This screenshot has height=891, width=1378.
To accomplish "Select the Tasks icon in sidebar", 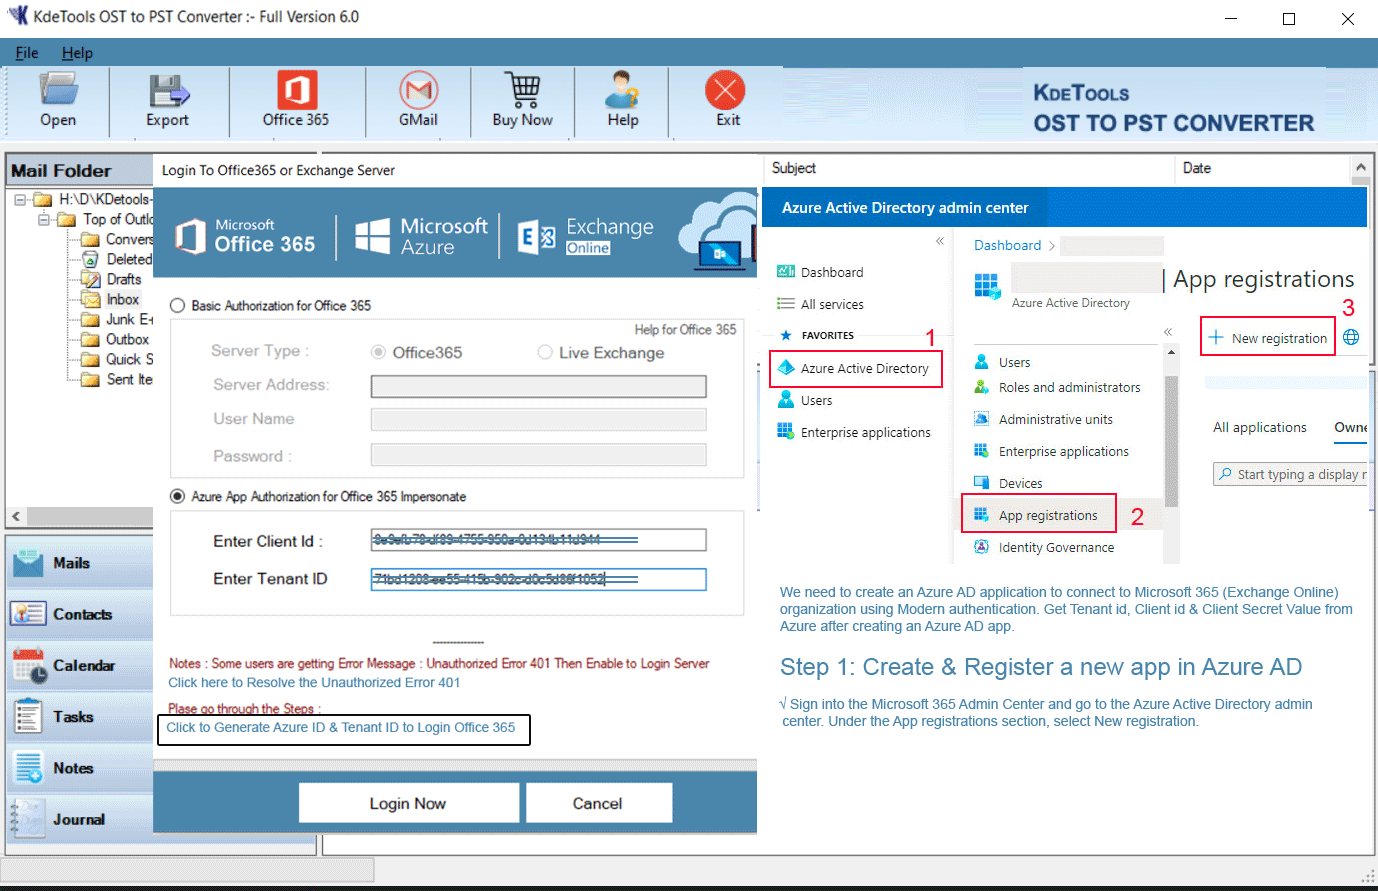I will 28,717.
